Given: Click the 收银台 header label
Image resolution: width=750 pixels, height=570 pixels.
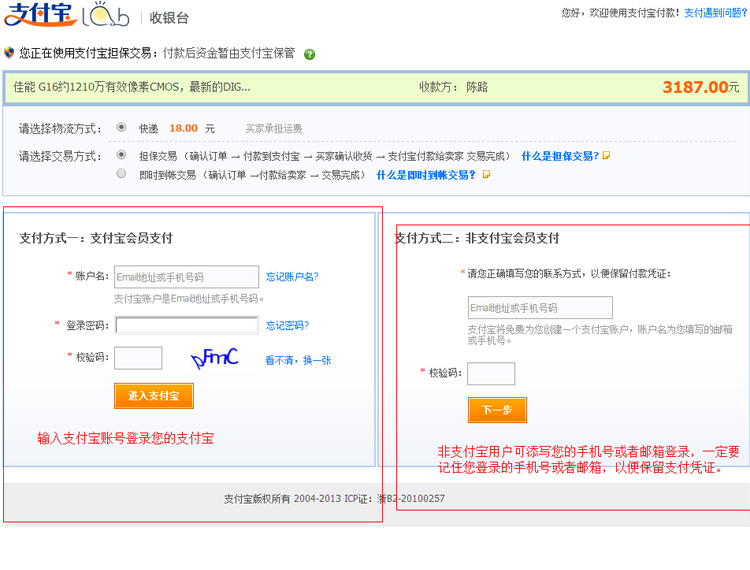Looking at the screenshot, I should pyautogui.click(x=169, y=18).
